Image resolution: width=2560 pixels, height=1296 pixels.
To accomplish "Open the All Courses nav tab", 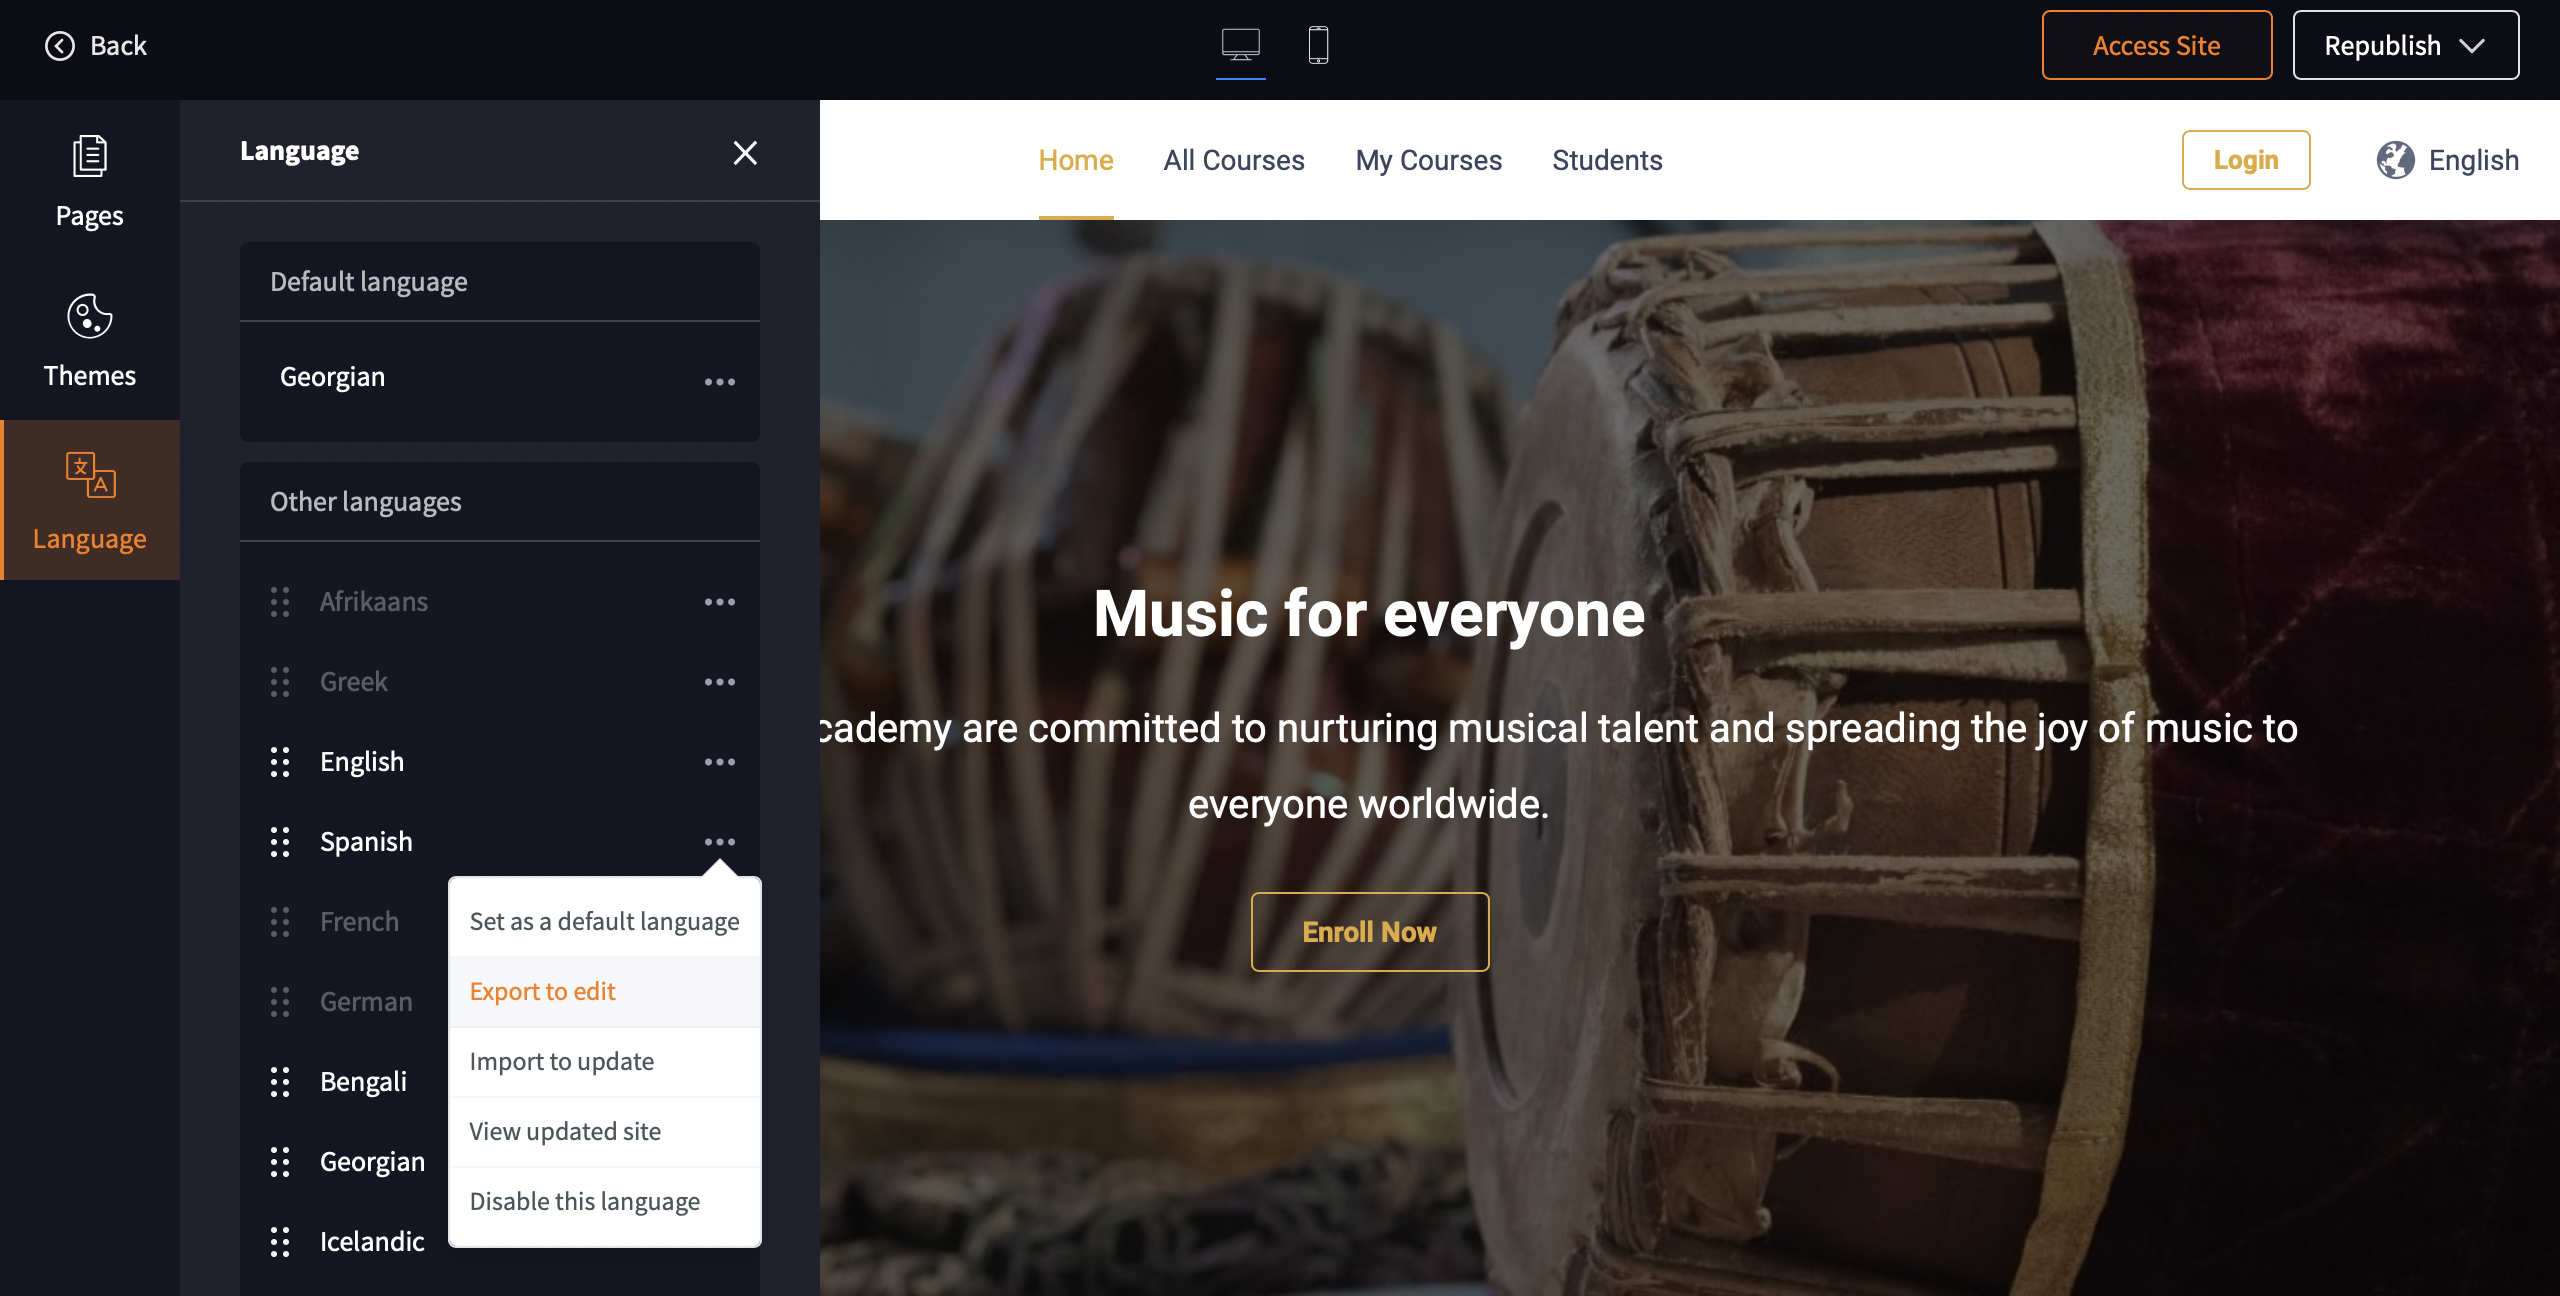I will 1234,160.
